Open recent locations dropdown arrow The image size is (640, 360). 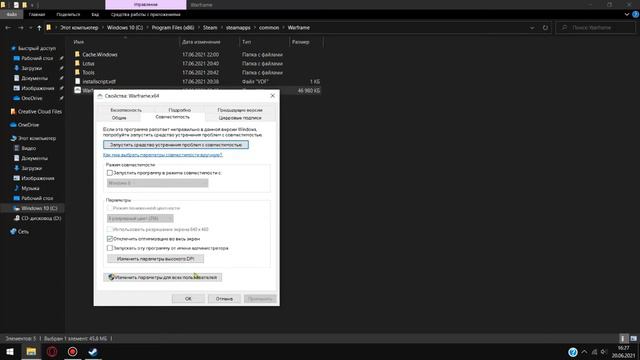[30, 28]
